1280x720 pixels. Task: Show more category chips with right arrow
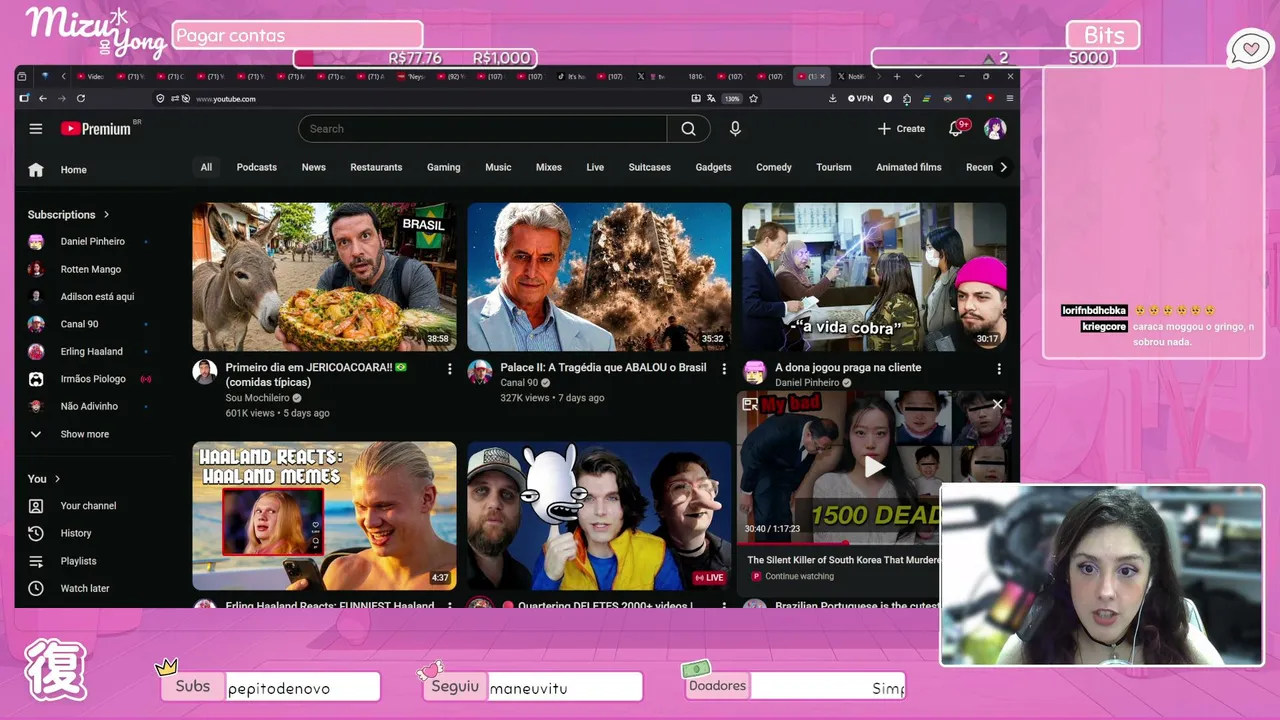[x=1003, y=167]
